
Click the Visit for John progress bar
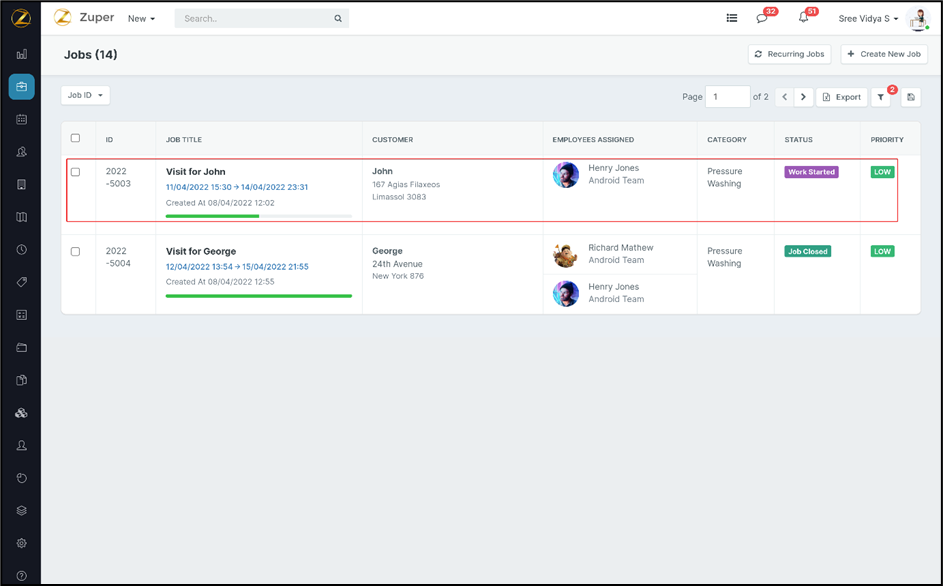tap(258, 216)
